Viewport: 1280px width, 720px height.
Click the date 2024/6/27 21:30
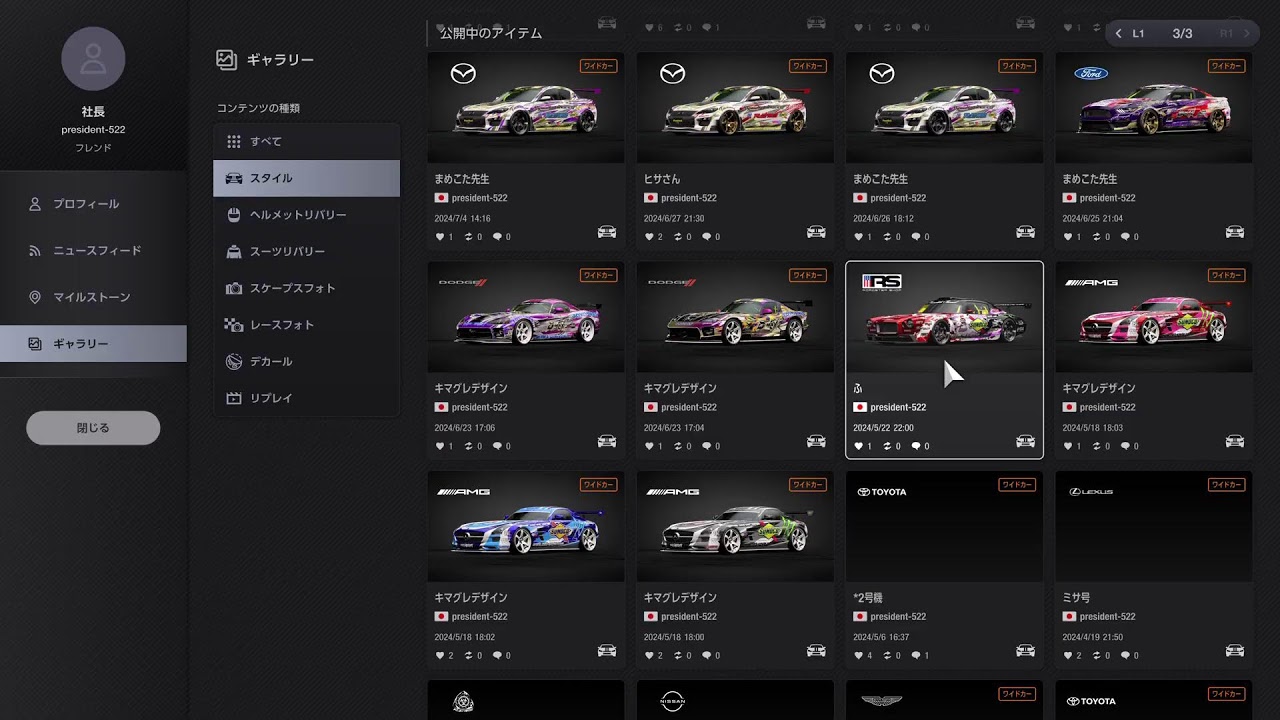tap(674, 218)
